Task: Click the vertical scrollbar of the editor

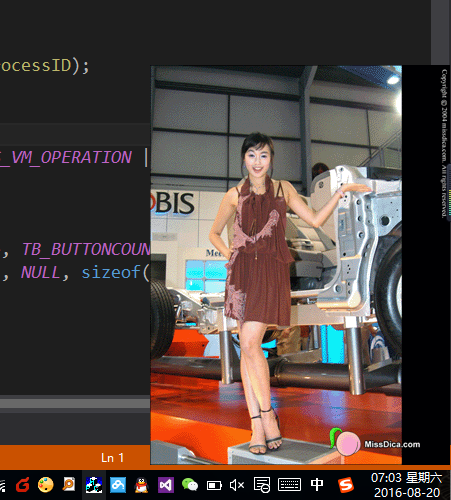Action: [x=441, y=32]
